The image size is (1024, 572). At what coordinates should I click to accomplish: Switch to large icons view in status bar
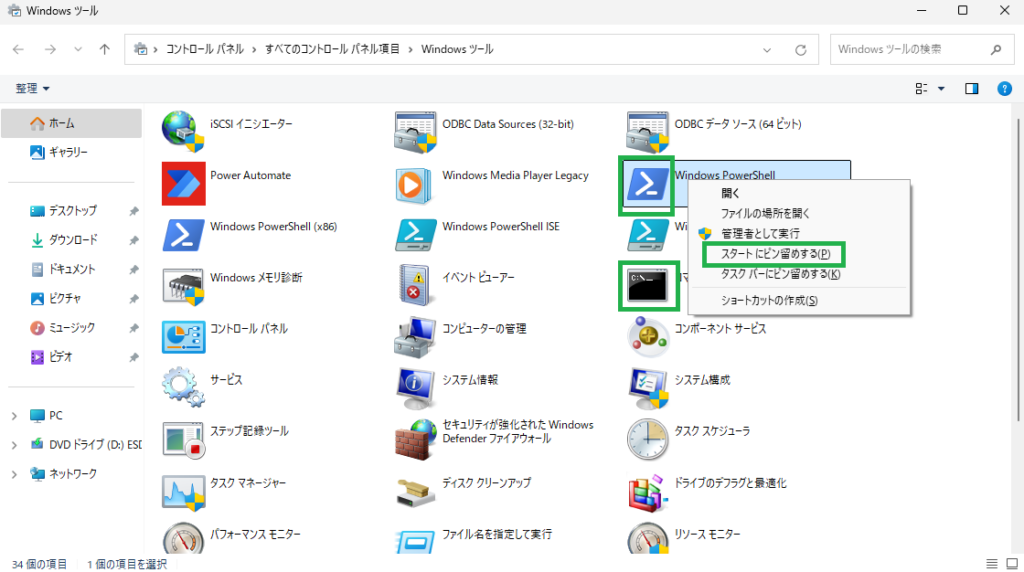coord(1012,564)
